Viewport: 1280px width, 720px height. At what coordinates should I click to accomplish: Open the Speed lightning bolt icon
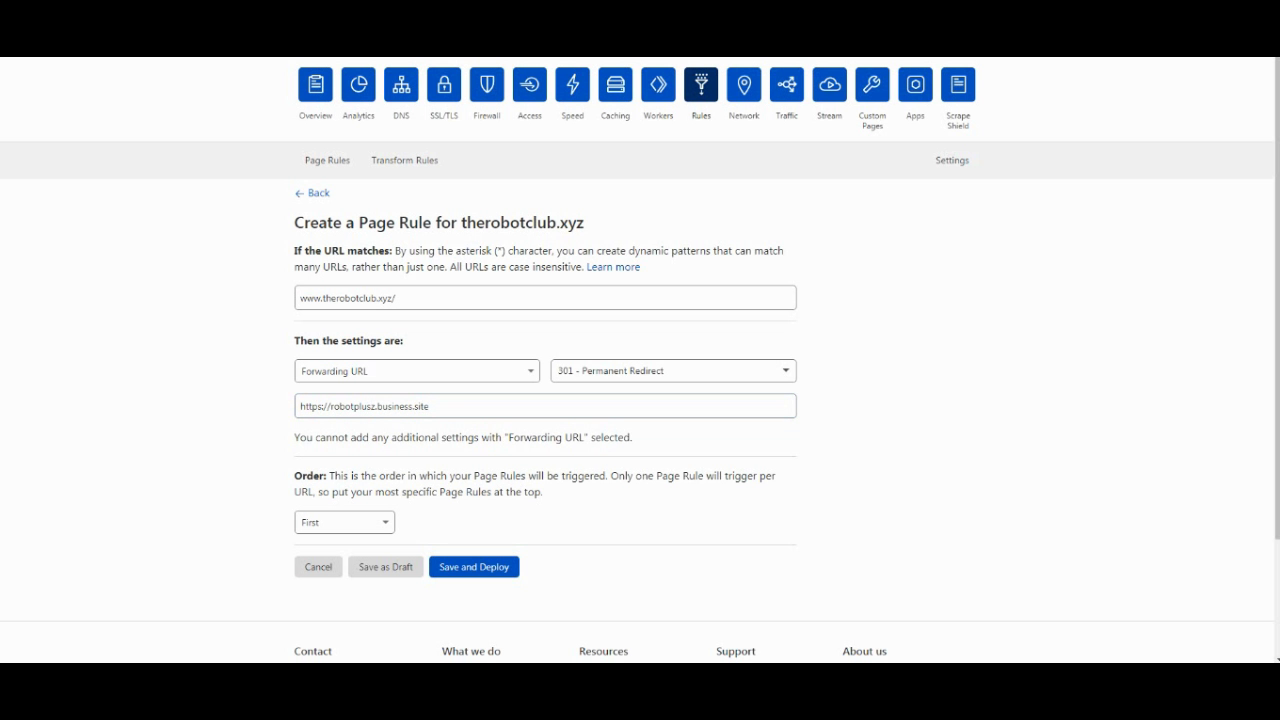coord(572,85)
